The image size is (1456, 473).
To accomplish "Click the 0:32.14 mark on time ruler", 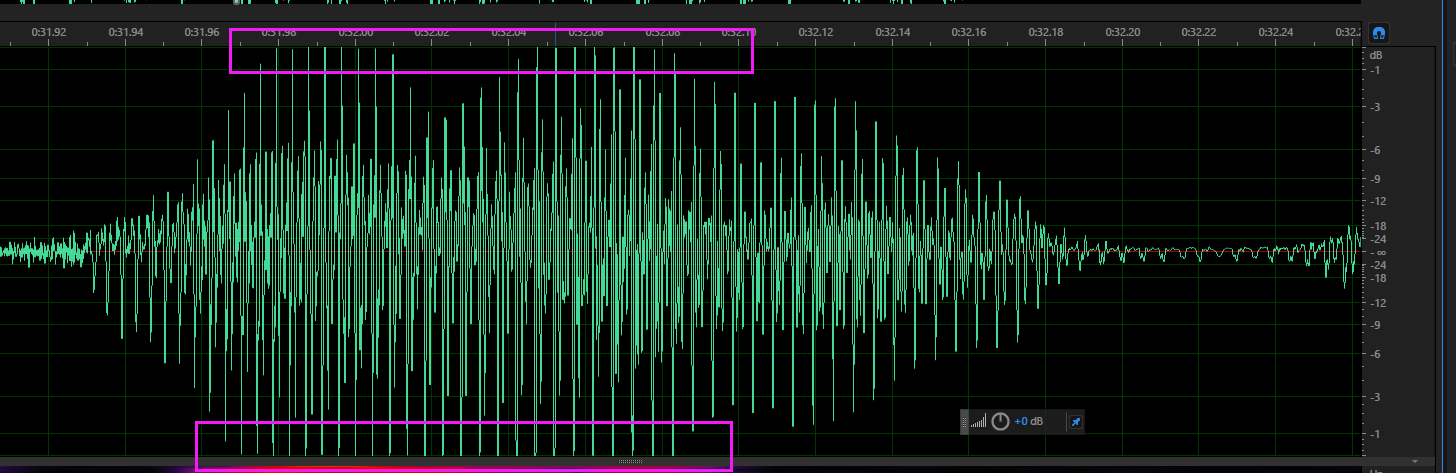I will pyautogui.click(x=892, y=33).
